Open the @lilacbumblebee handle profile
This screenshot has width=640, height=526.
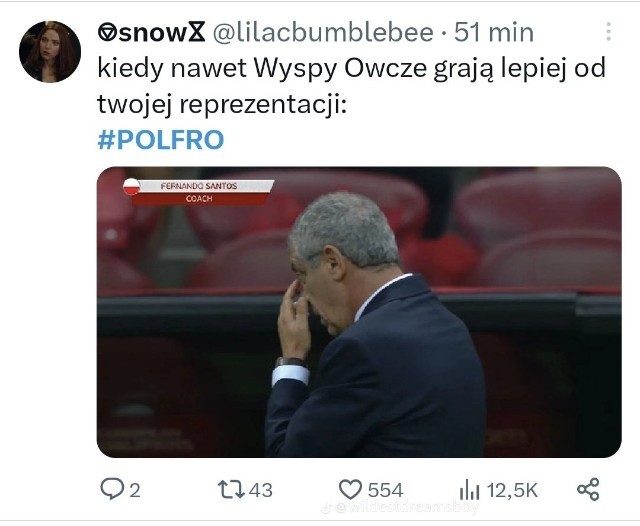click(x=323, y=32)
